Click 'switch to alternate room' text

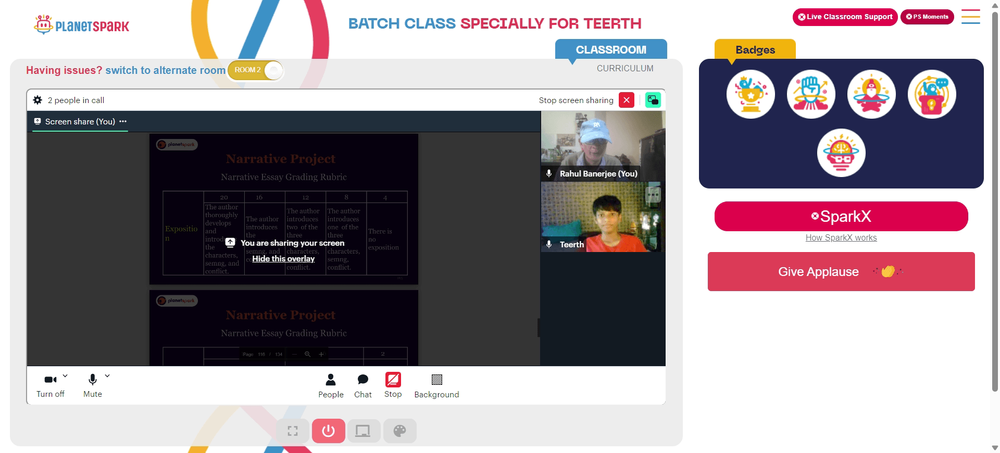point(165,70)
